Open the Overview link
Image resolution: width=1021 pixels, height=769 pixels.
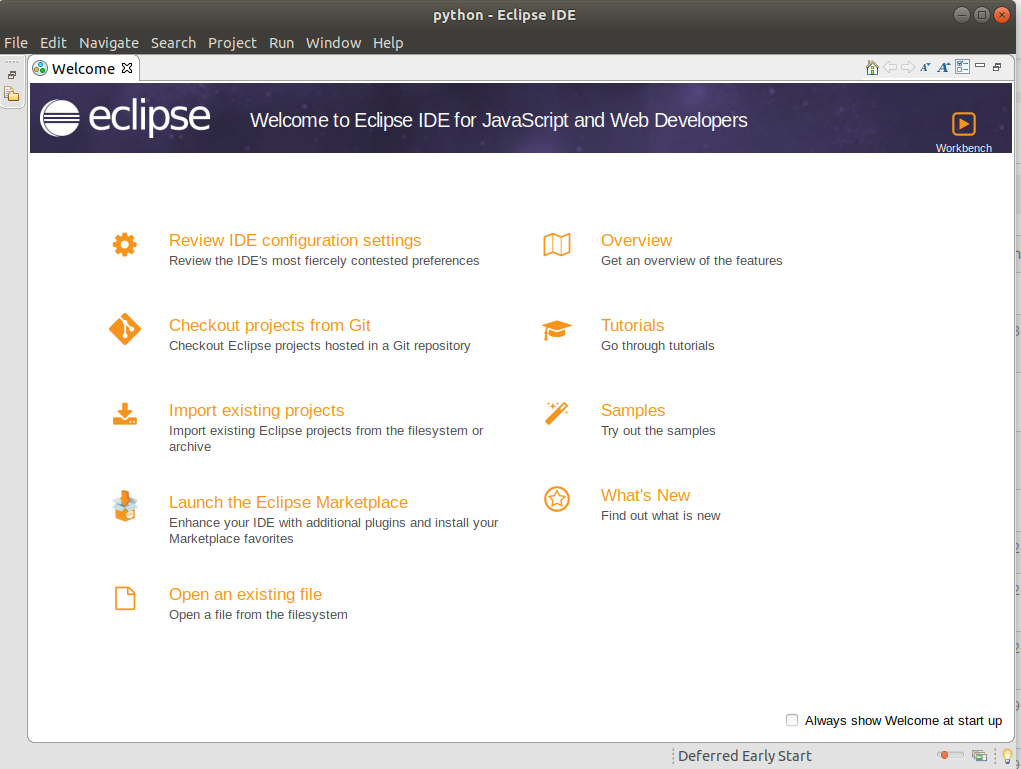coord(636,240)
